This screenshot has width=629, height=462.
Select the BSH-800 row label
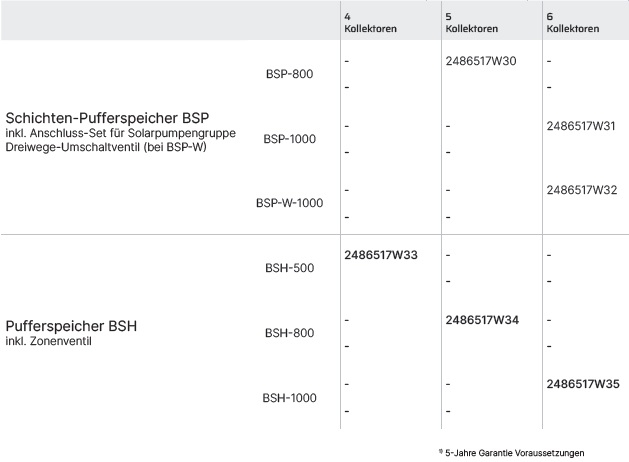(290, 332)
